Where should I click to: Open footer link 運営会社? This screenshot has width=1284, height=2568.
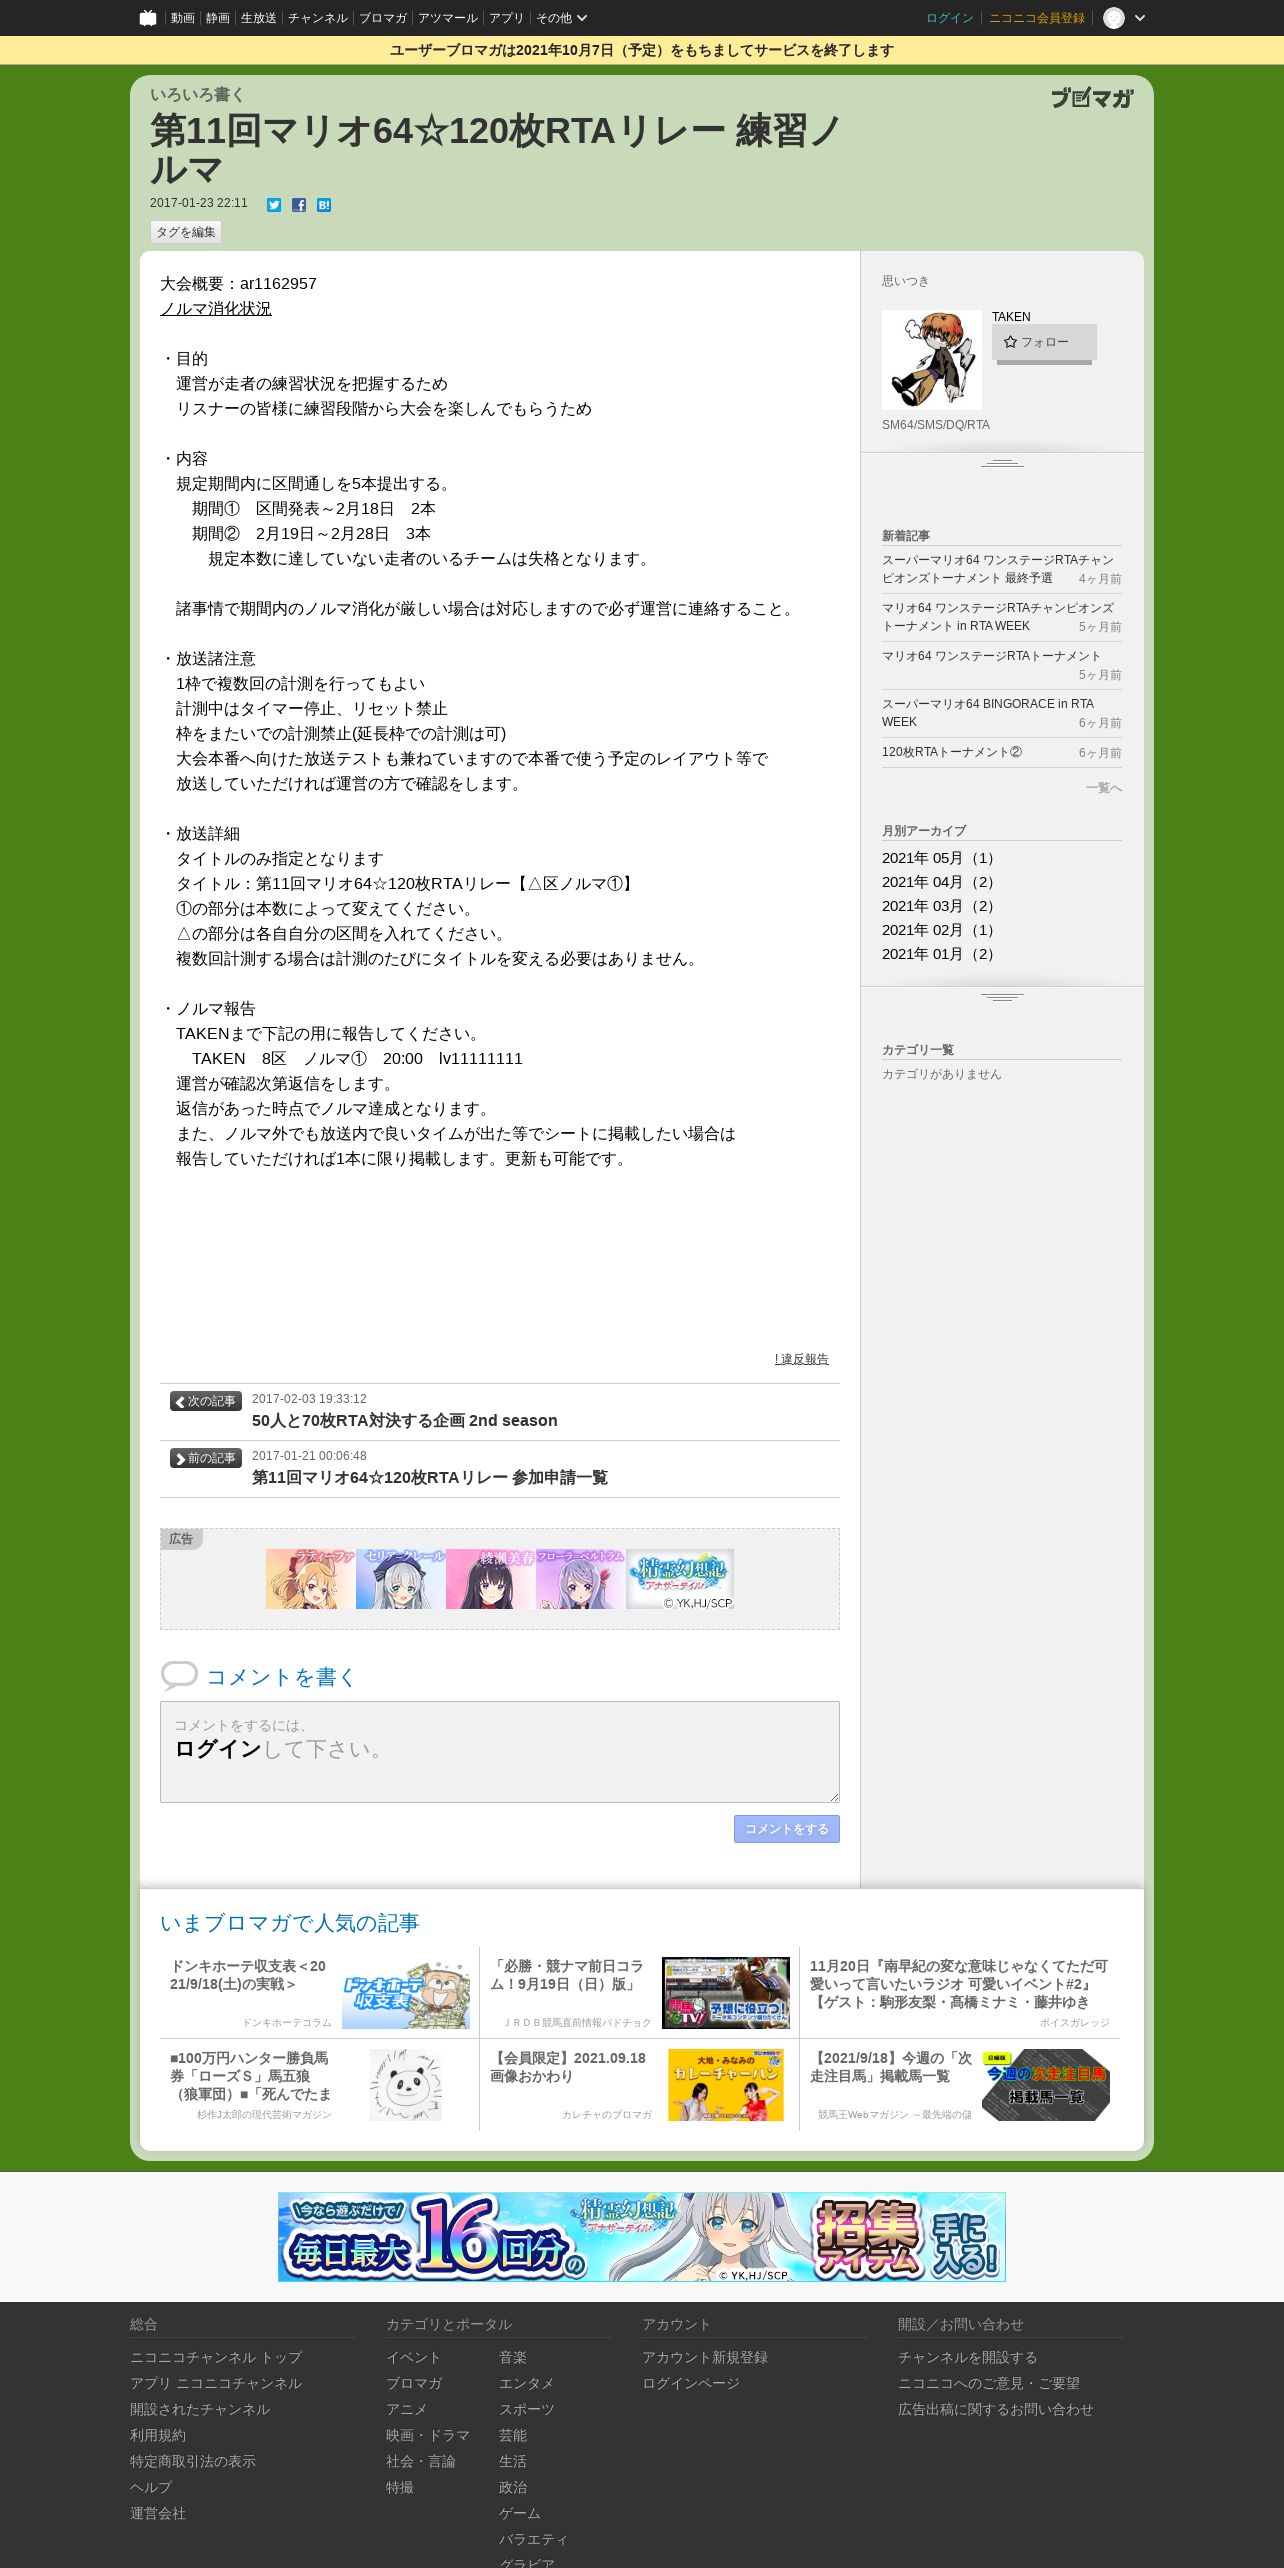[x=158, y=2513]
